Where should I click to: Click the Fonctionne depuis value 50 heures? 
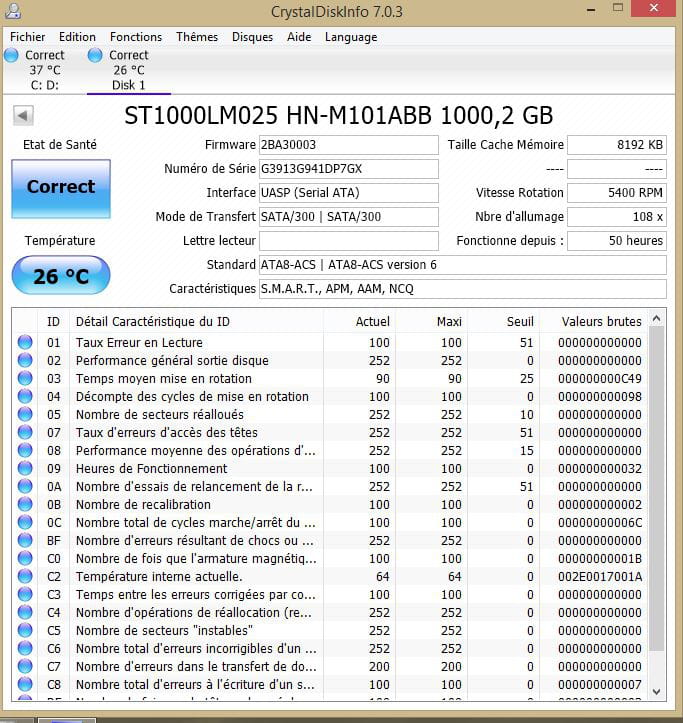(617, 241)
